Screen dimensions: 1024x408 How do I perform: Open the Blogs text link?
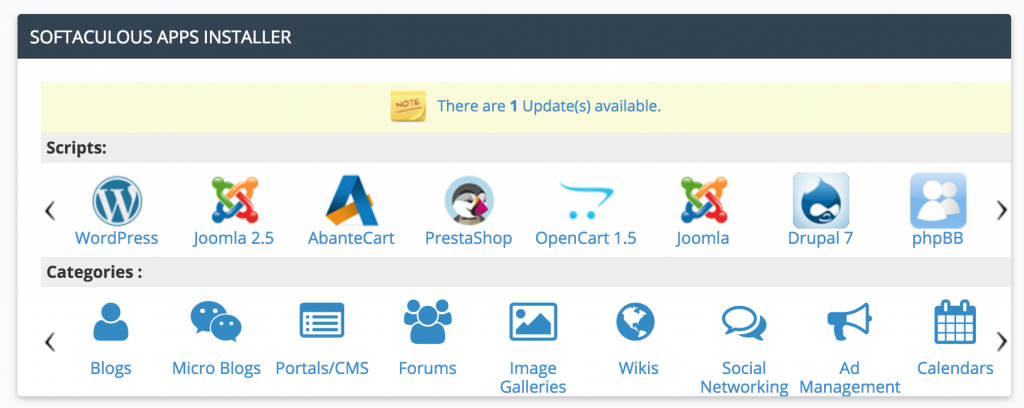(111, 368)
